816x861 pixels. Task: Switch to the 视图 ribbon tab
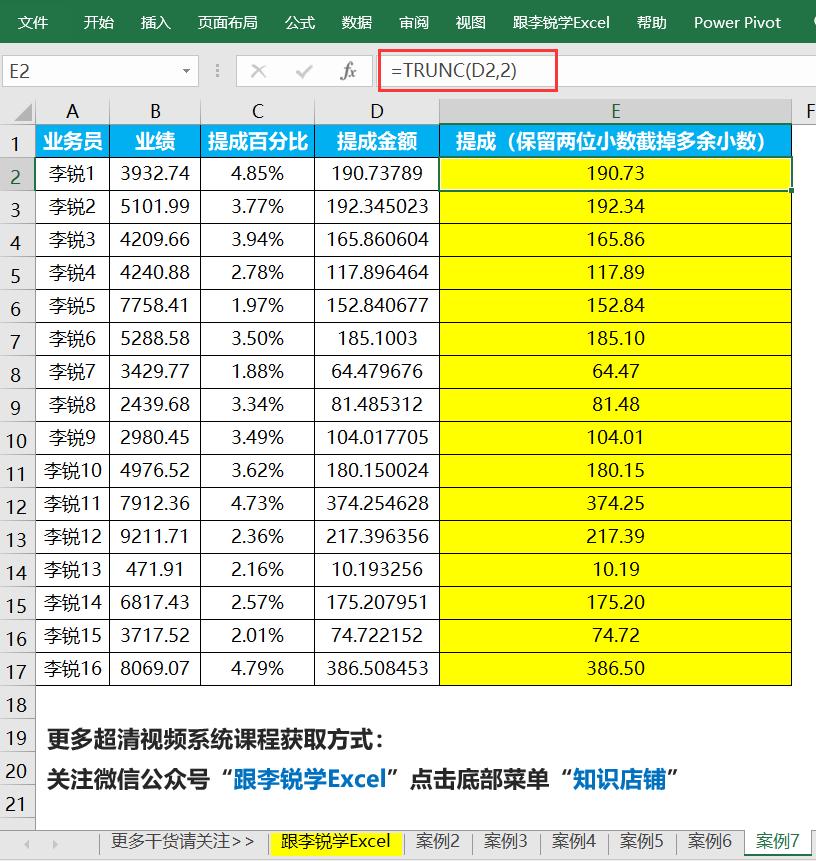[x=470, y=22]
